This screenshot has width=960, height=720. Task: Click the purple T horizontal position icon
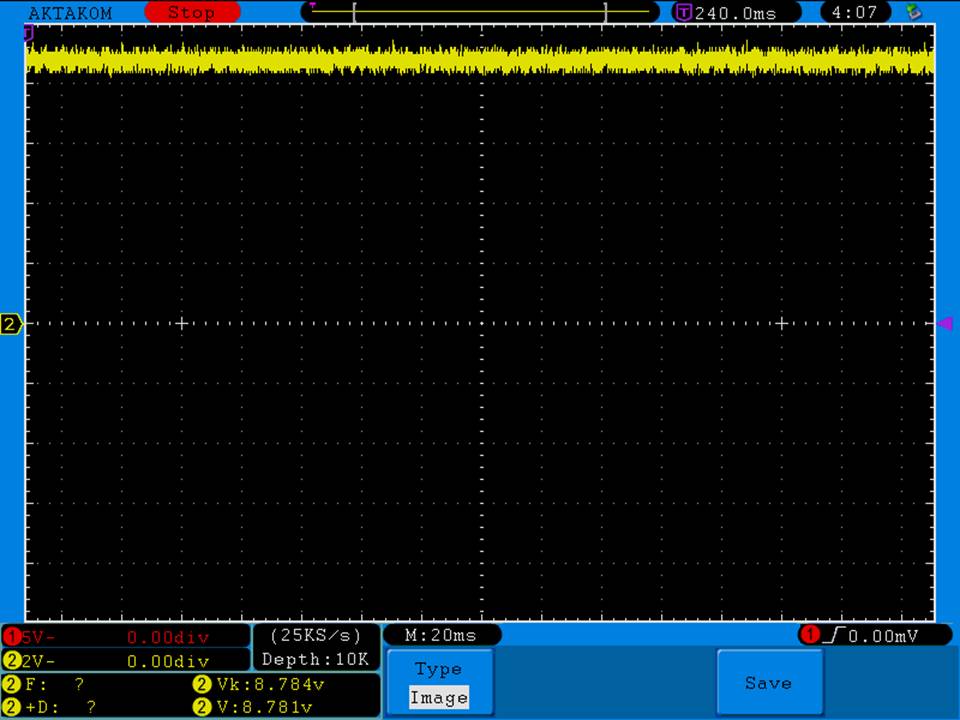click(x=684, y=13)
